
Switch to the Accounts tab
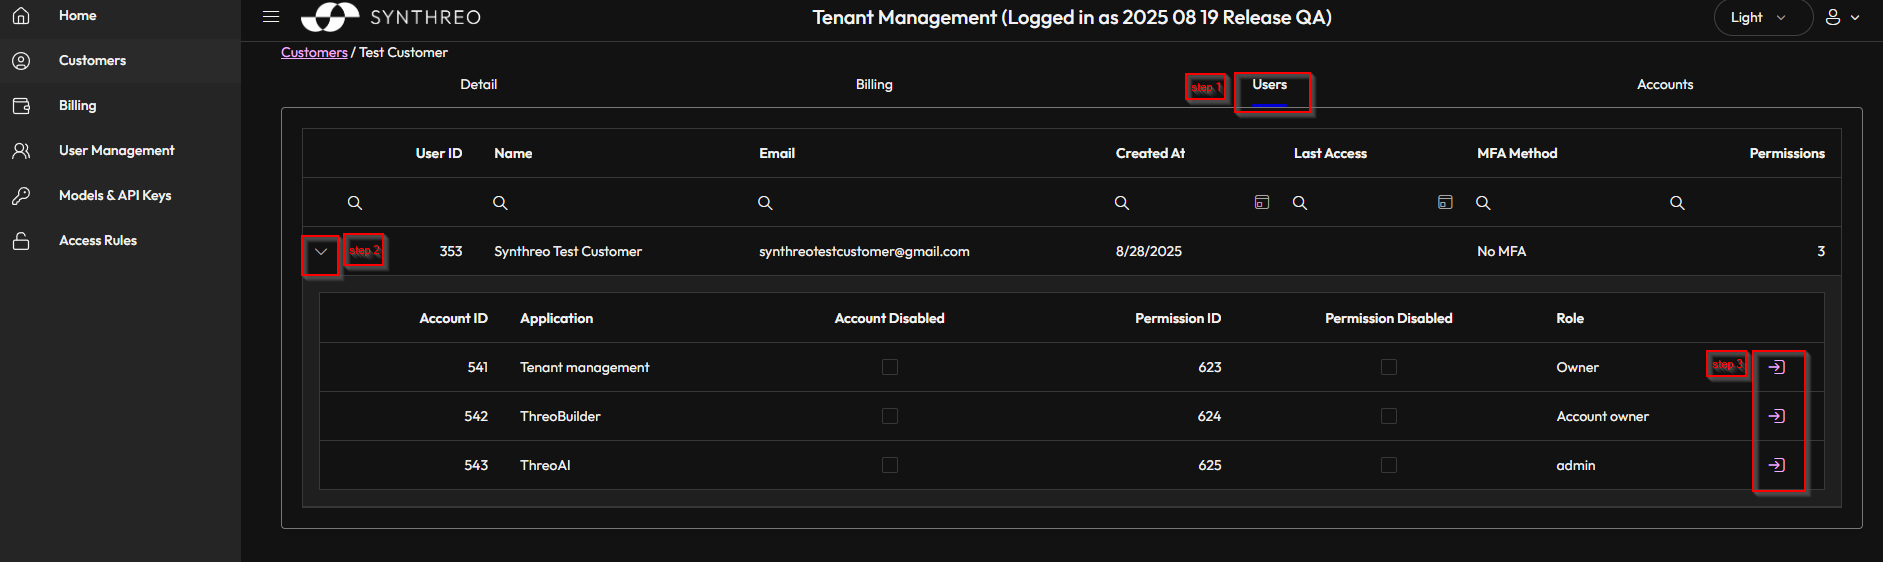(x=1665, y=85)
